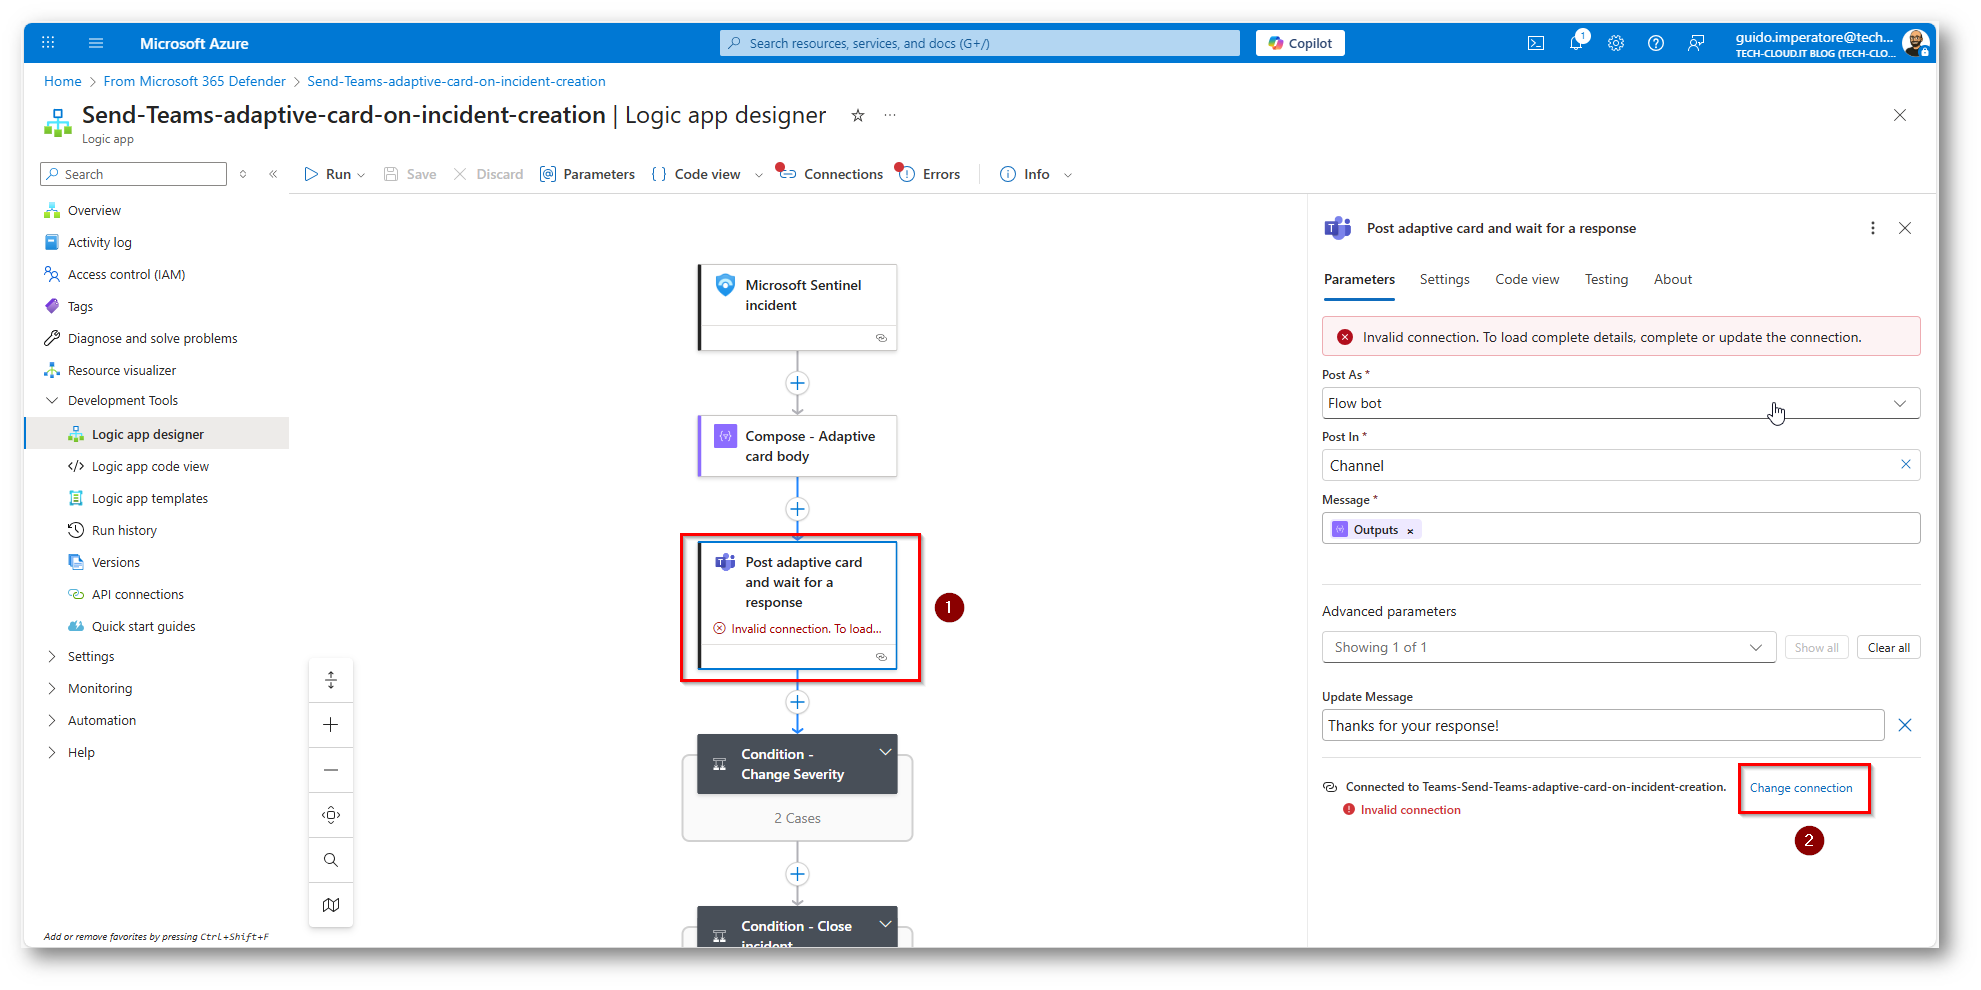Open the Advanced parameters Showing 1 of 1 dropdown
The image size is (1981, 990).
1549,647
